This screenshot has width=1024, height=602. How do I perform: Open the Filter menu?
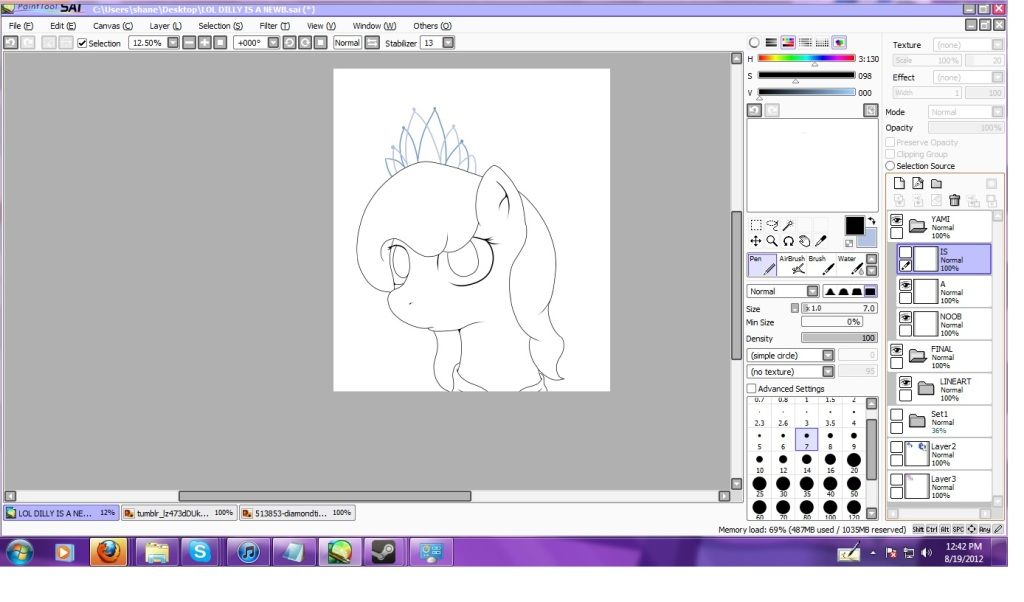click(274, 25)
